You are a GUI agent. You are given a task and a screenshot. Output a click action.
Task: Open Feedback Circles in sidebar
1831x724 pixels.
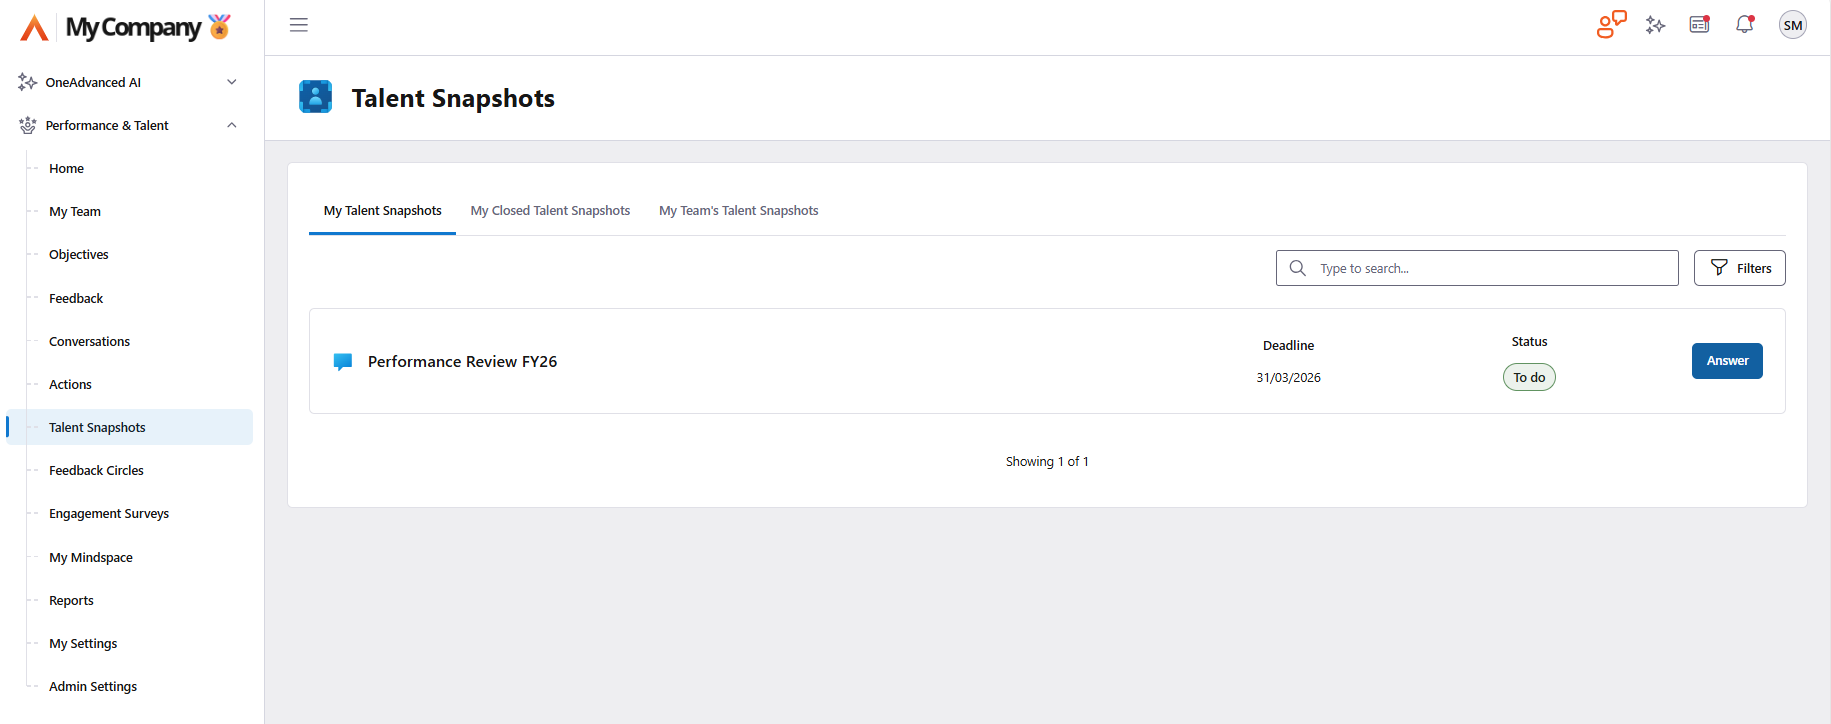[96, 471]
